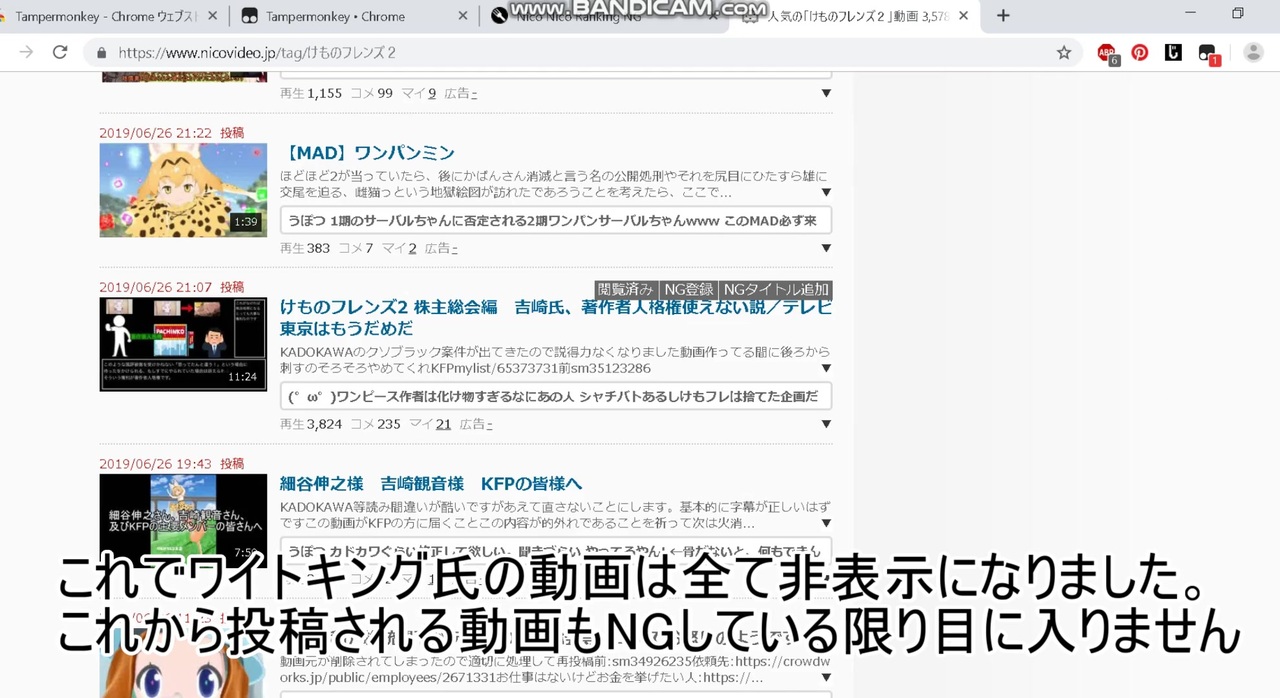
Task: Expand the description of 【MAD】ワンパンミン
Action: [x=826, y=192]
